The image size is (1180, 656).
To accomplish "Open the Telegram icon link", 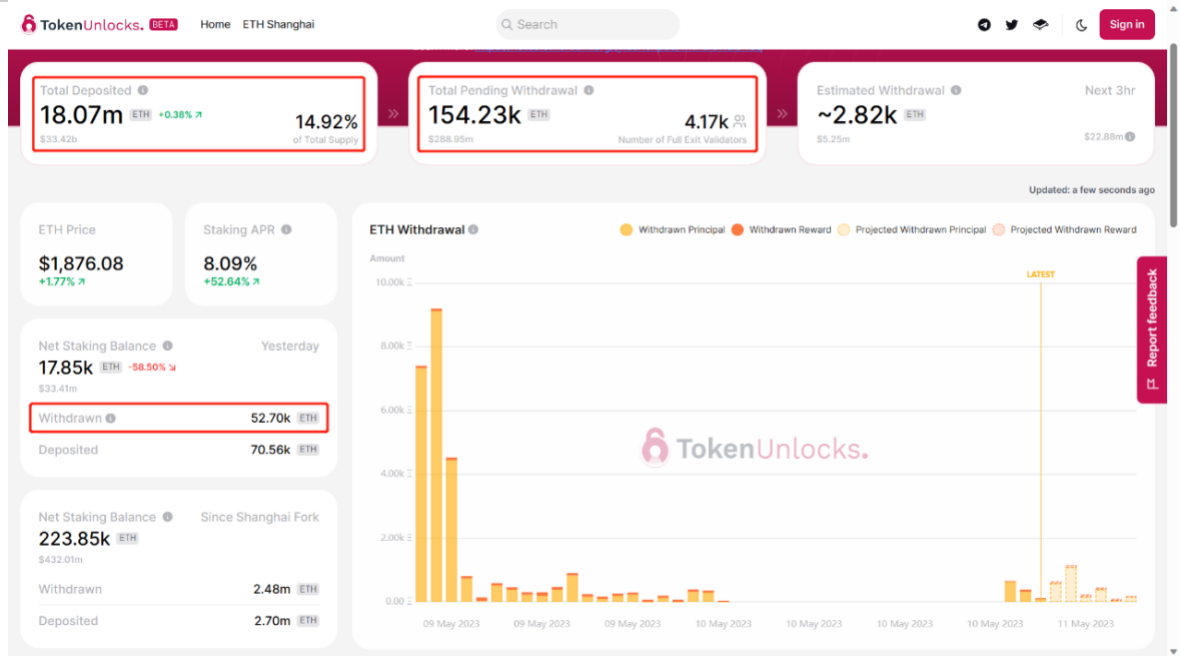I will pos(984,25).
